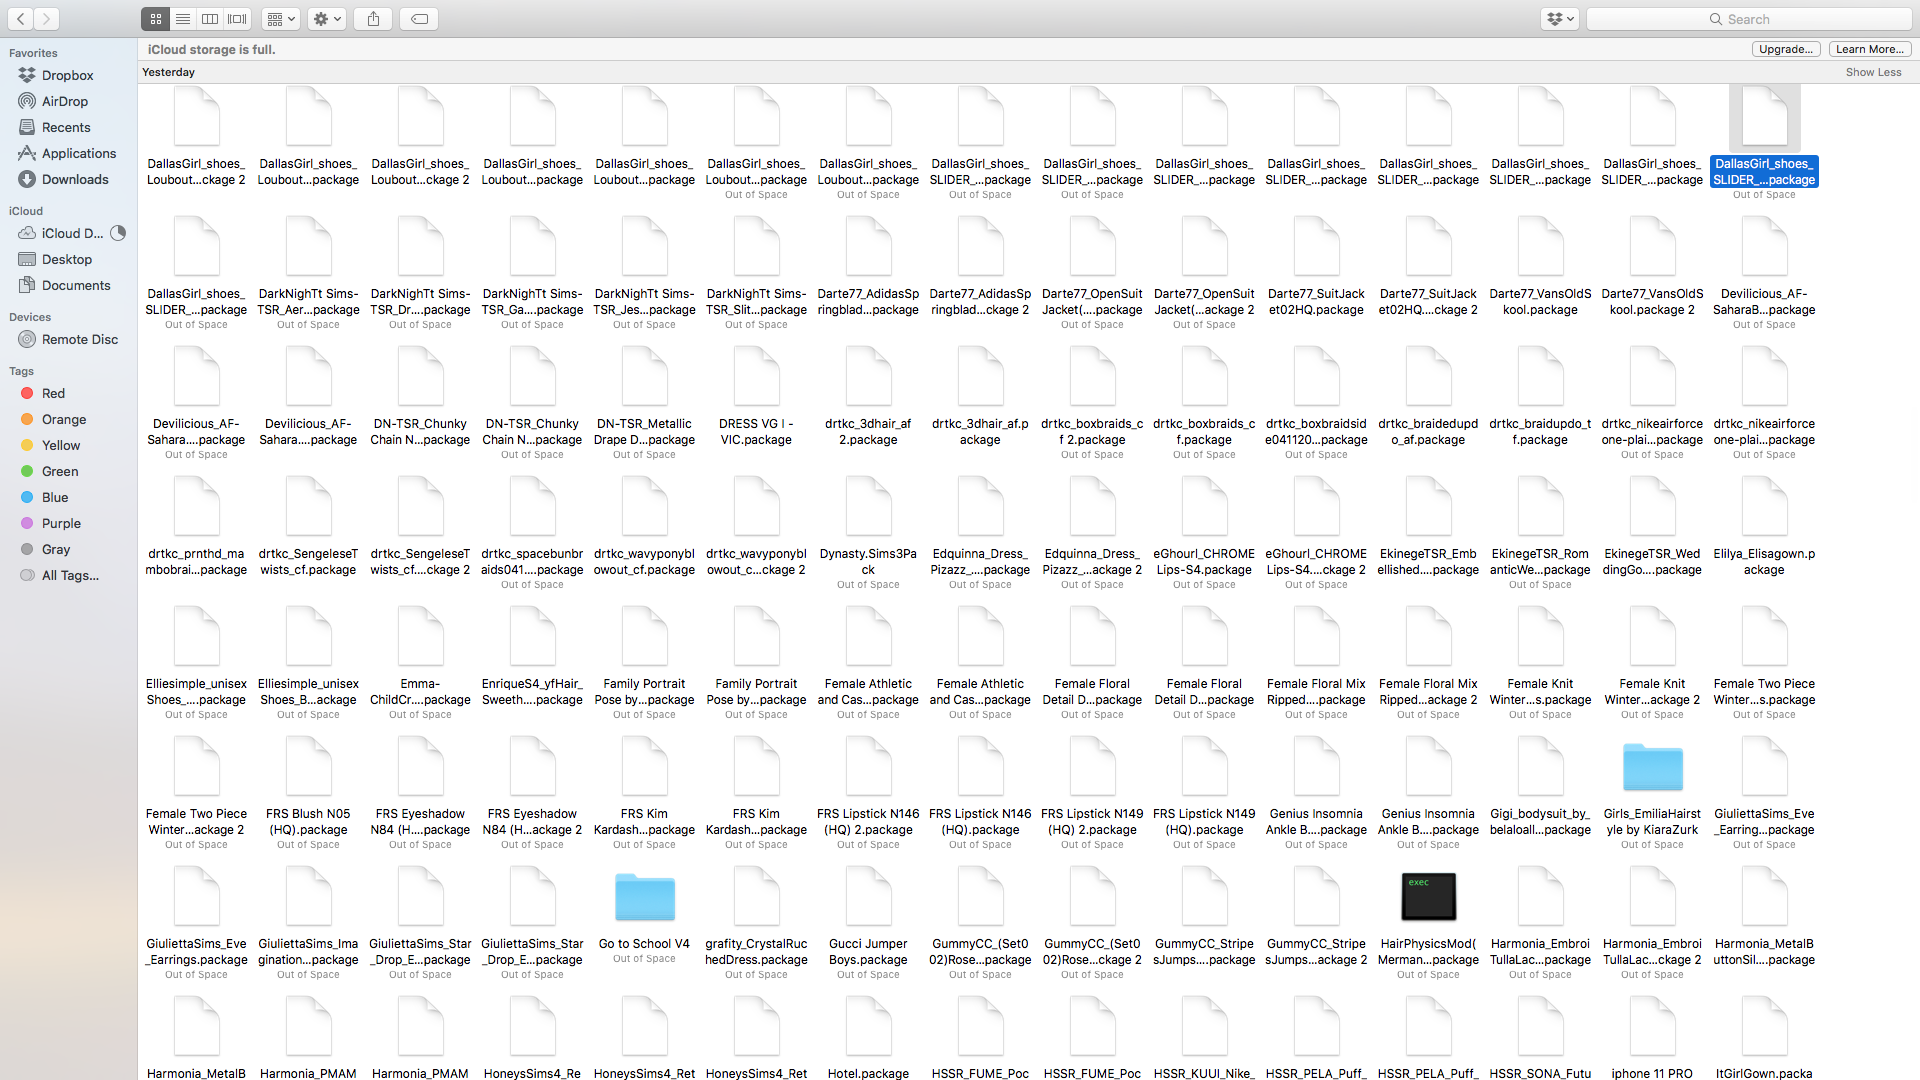
Task: Toggle All Tags tree item in sidebar
Action: click(x=71, y=575)
